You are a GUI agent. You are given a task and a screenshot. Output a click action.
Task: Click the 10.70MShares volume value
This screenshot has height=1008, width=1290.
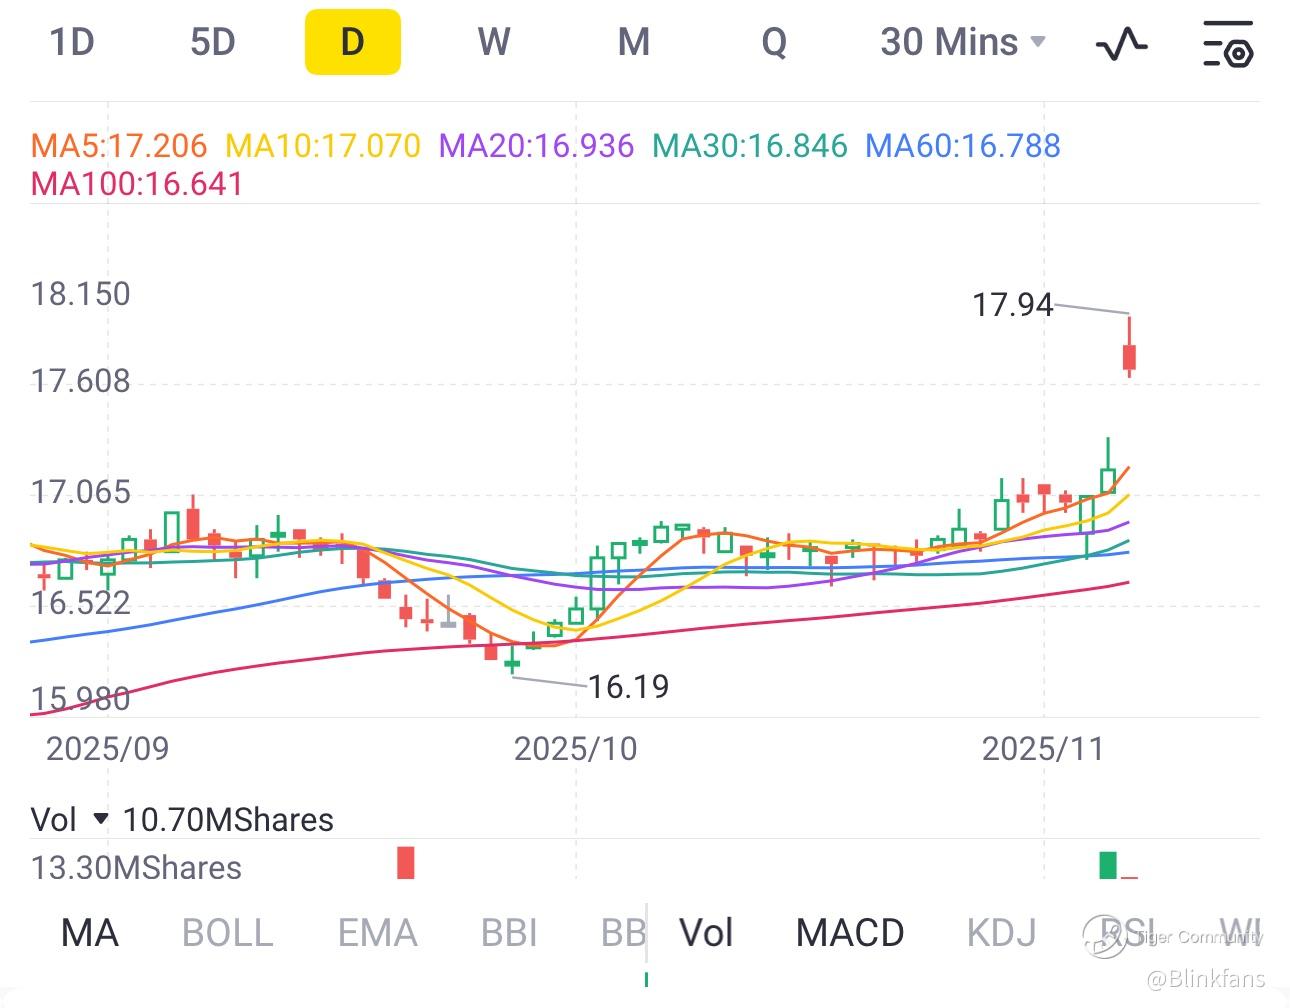point(228,820)
